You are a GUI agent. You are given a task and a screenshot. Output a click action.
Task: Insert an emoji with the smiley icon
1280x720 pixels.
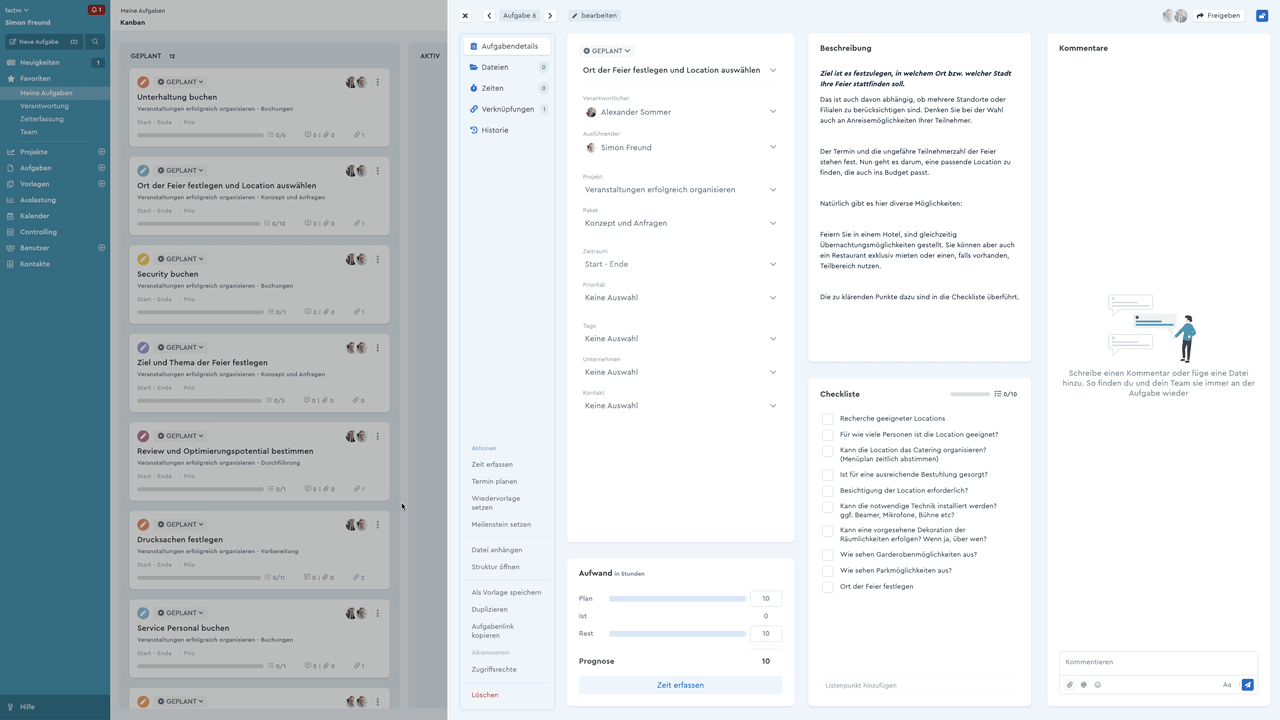click(x=1097, y=685)
